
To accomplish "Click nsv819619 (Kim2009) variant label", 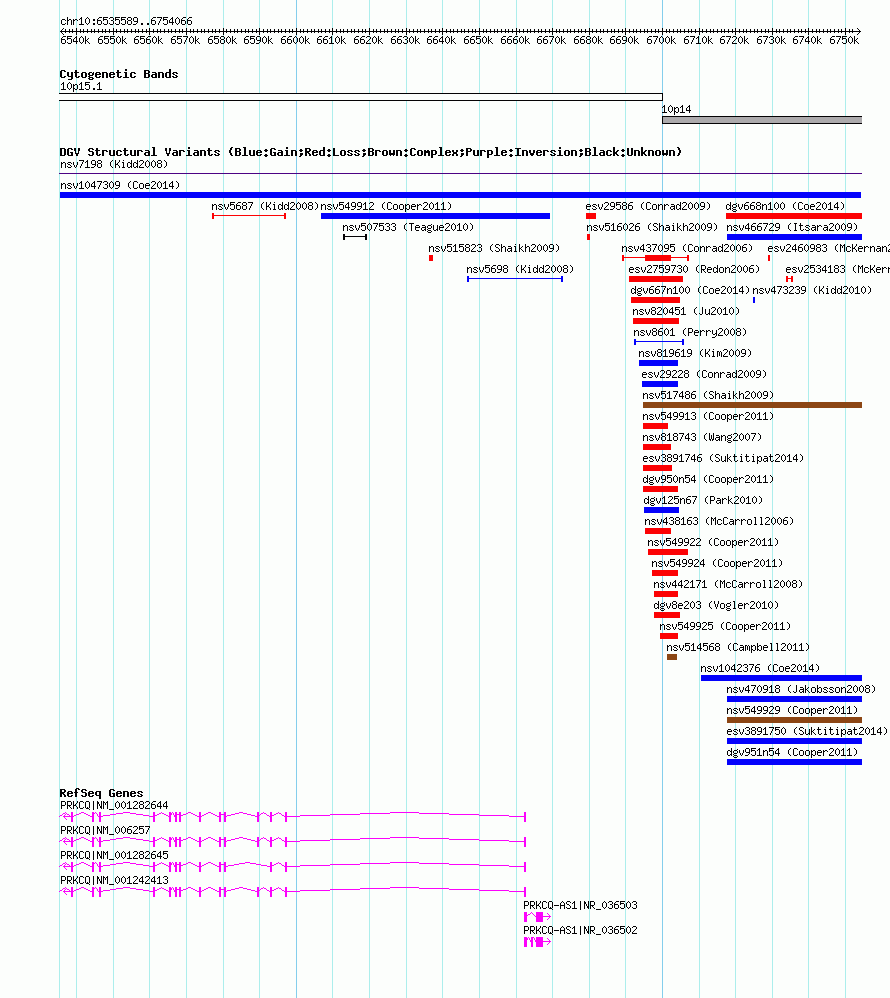I will 695,353.
